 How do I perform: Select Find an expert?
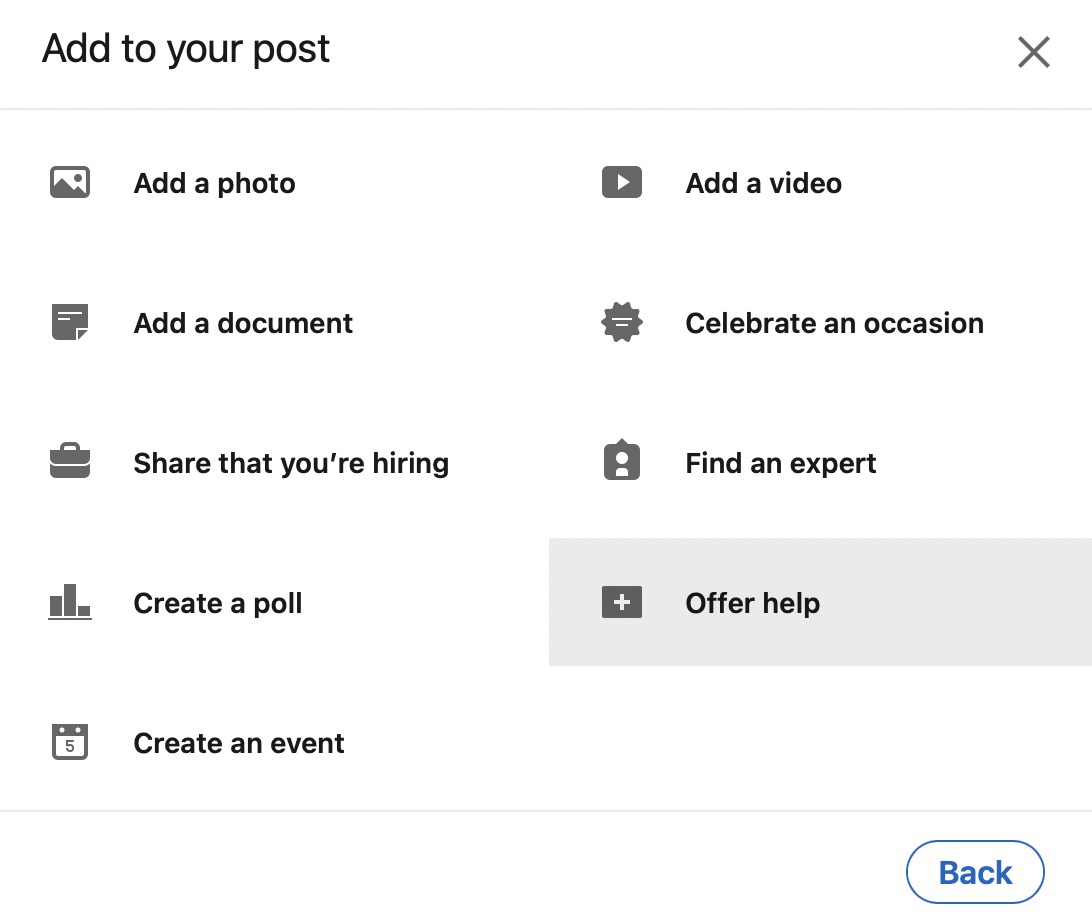[x=780, y=463]
